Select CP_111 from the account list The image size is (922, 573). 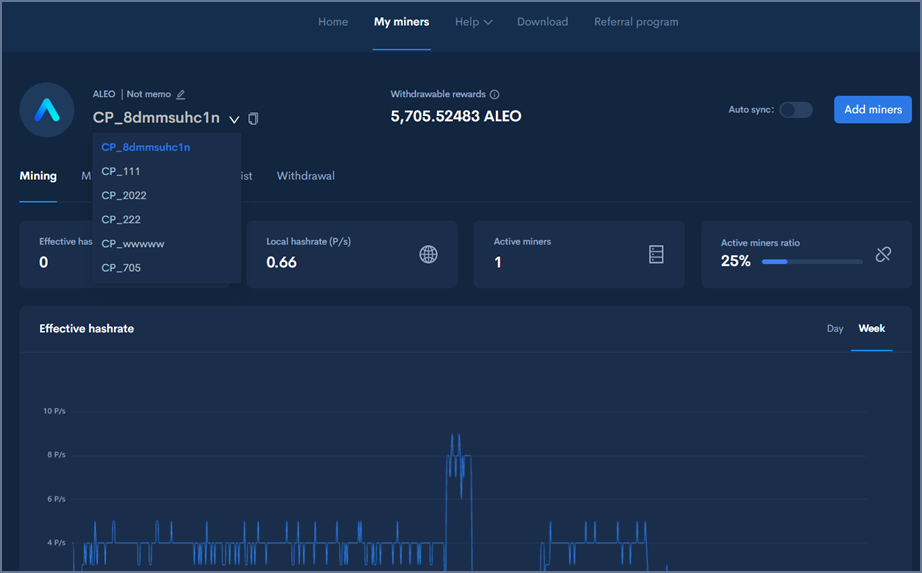pyautogui.click(x=121, y=171)
